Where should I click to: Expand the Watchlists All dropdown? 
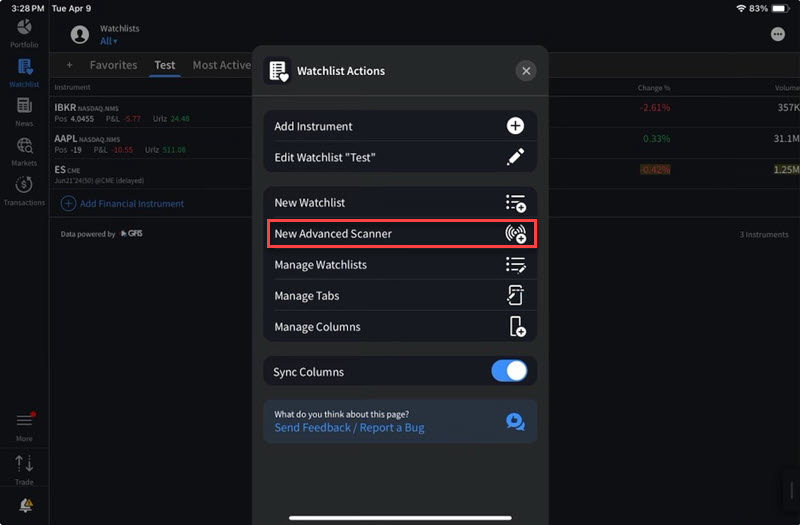(108, 41)
